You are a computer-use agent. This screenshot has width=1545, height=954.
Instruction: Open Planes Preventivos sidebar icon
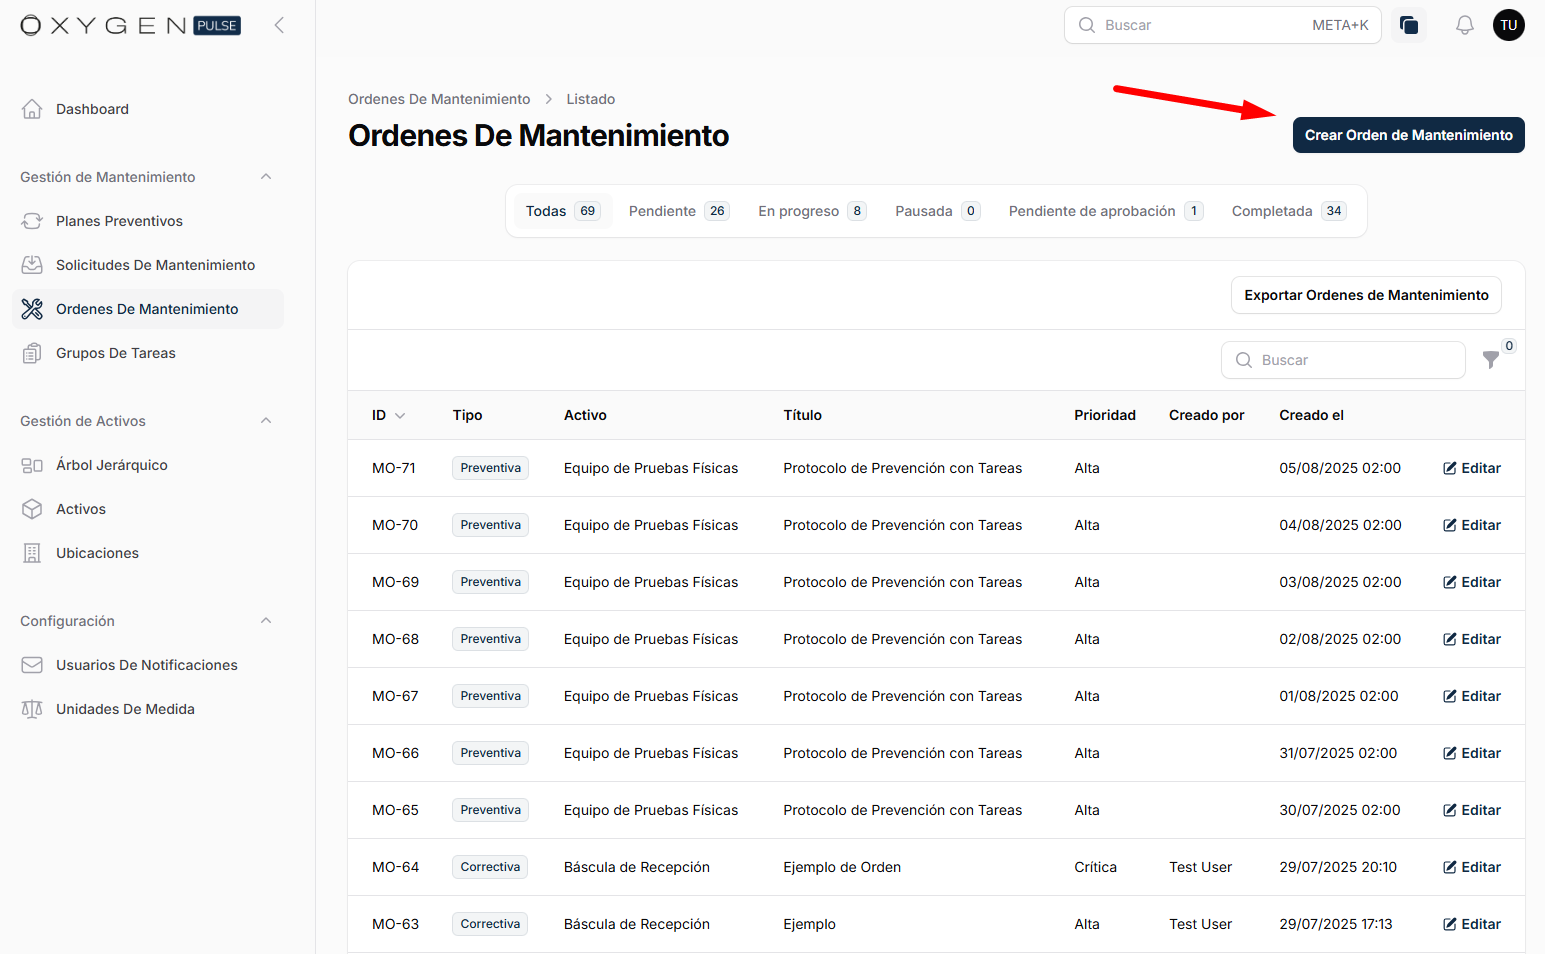click(32, 221)
